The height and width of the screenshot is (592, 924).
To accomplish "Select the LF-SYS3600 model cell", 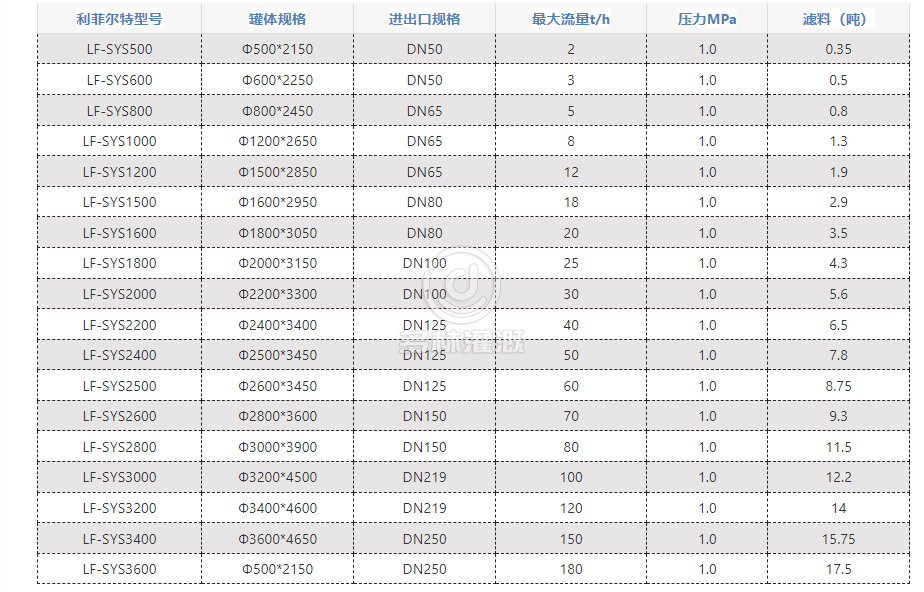I will tap(119, 569).
